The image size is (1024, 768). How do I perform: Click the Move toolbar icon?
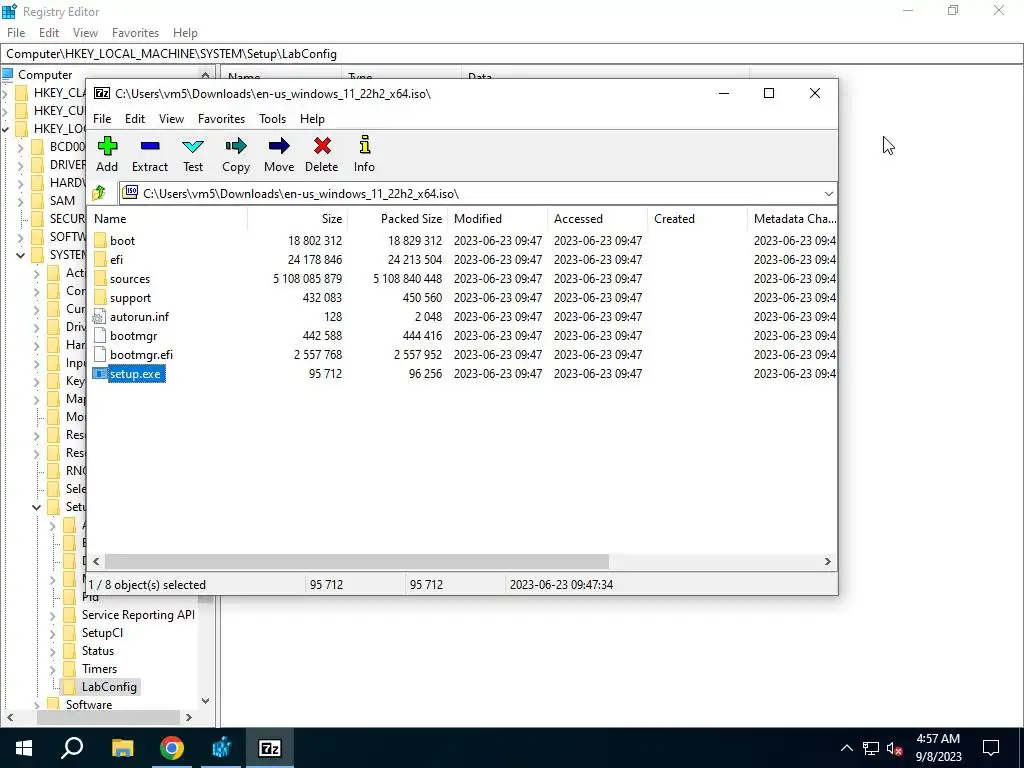click(x=279, y=154)
